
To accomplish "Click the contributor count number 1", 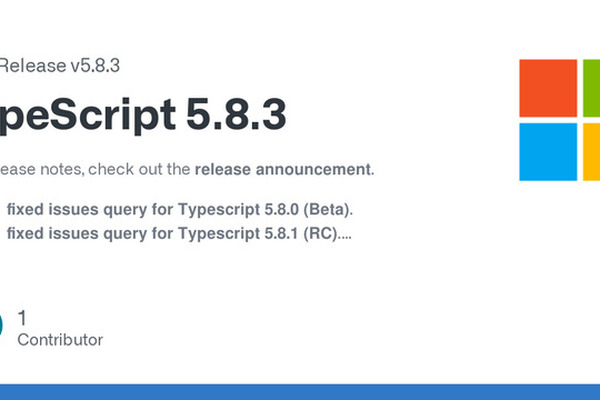I will tap(23, 318).
